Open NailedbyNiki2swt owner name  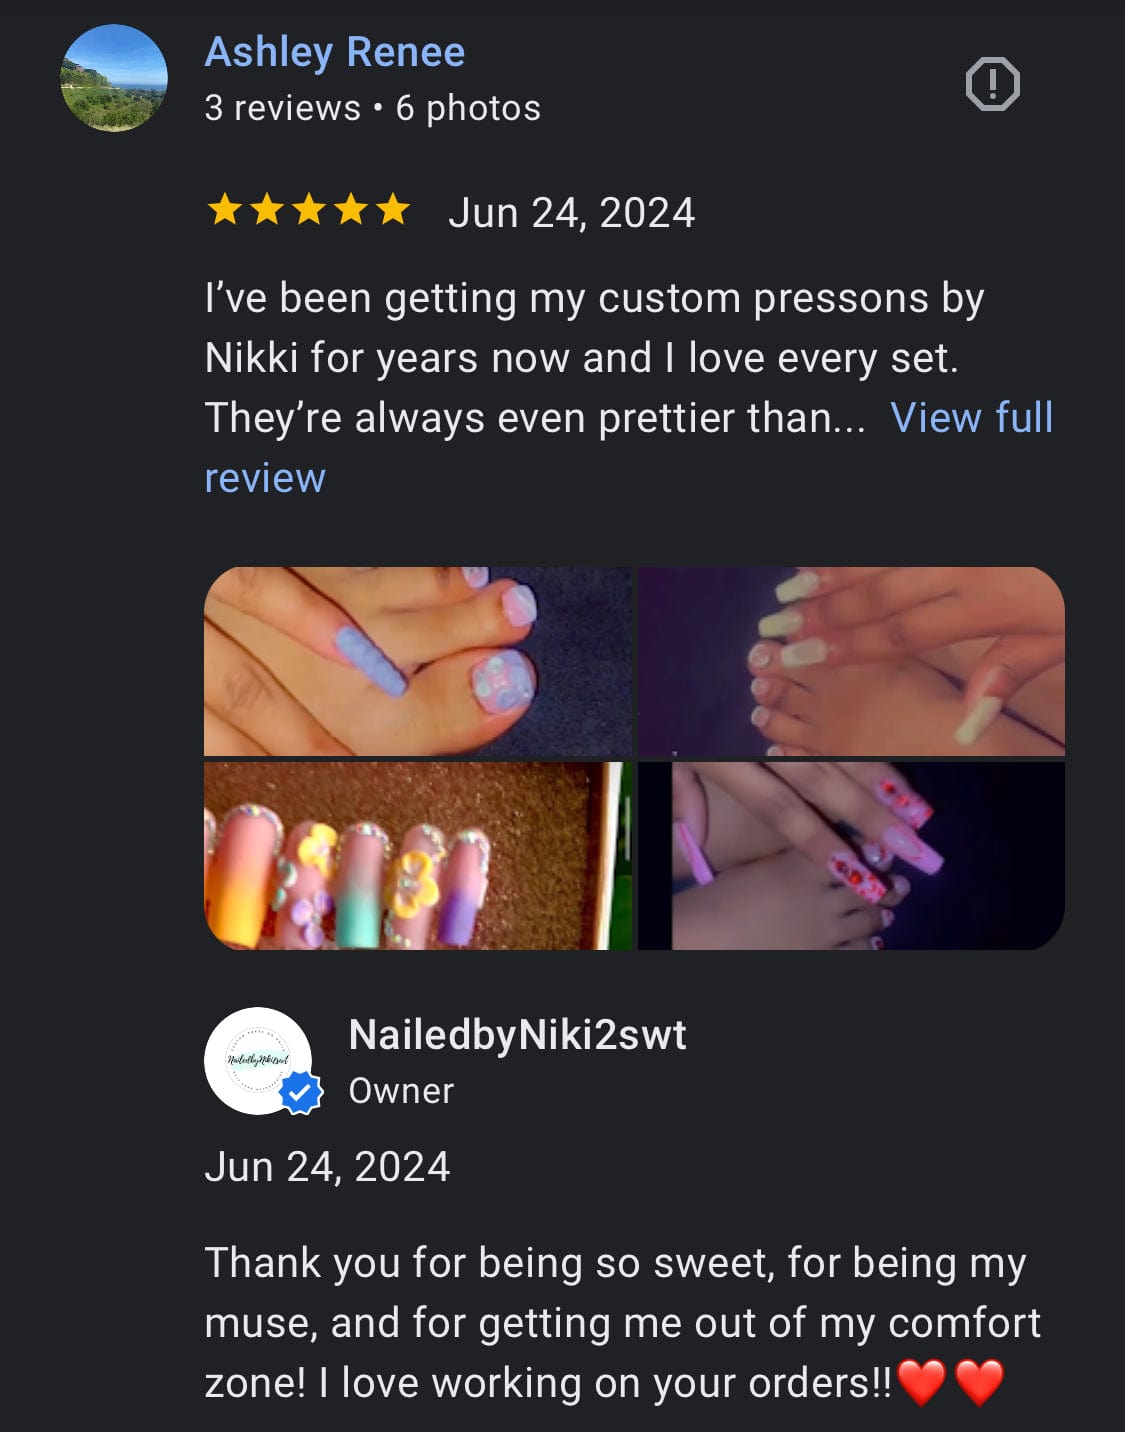[x=517, y=1035]
